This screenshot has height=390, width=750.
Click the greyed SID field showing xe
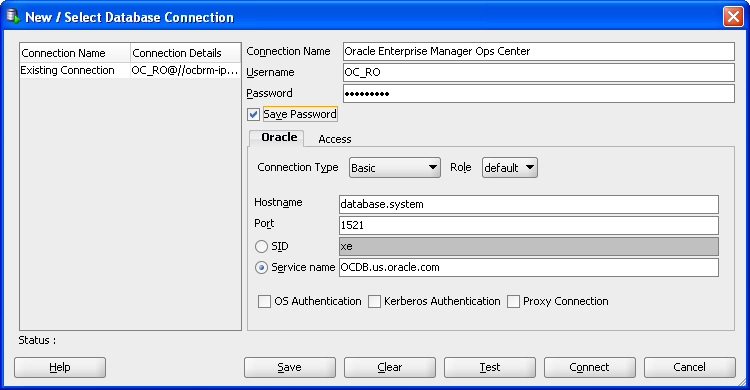pos(529,246)
